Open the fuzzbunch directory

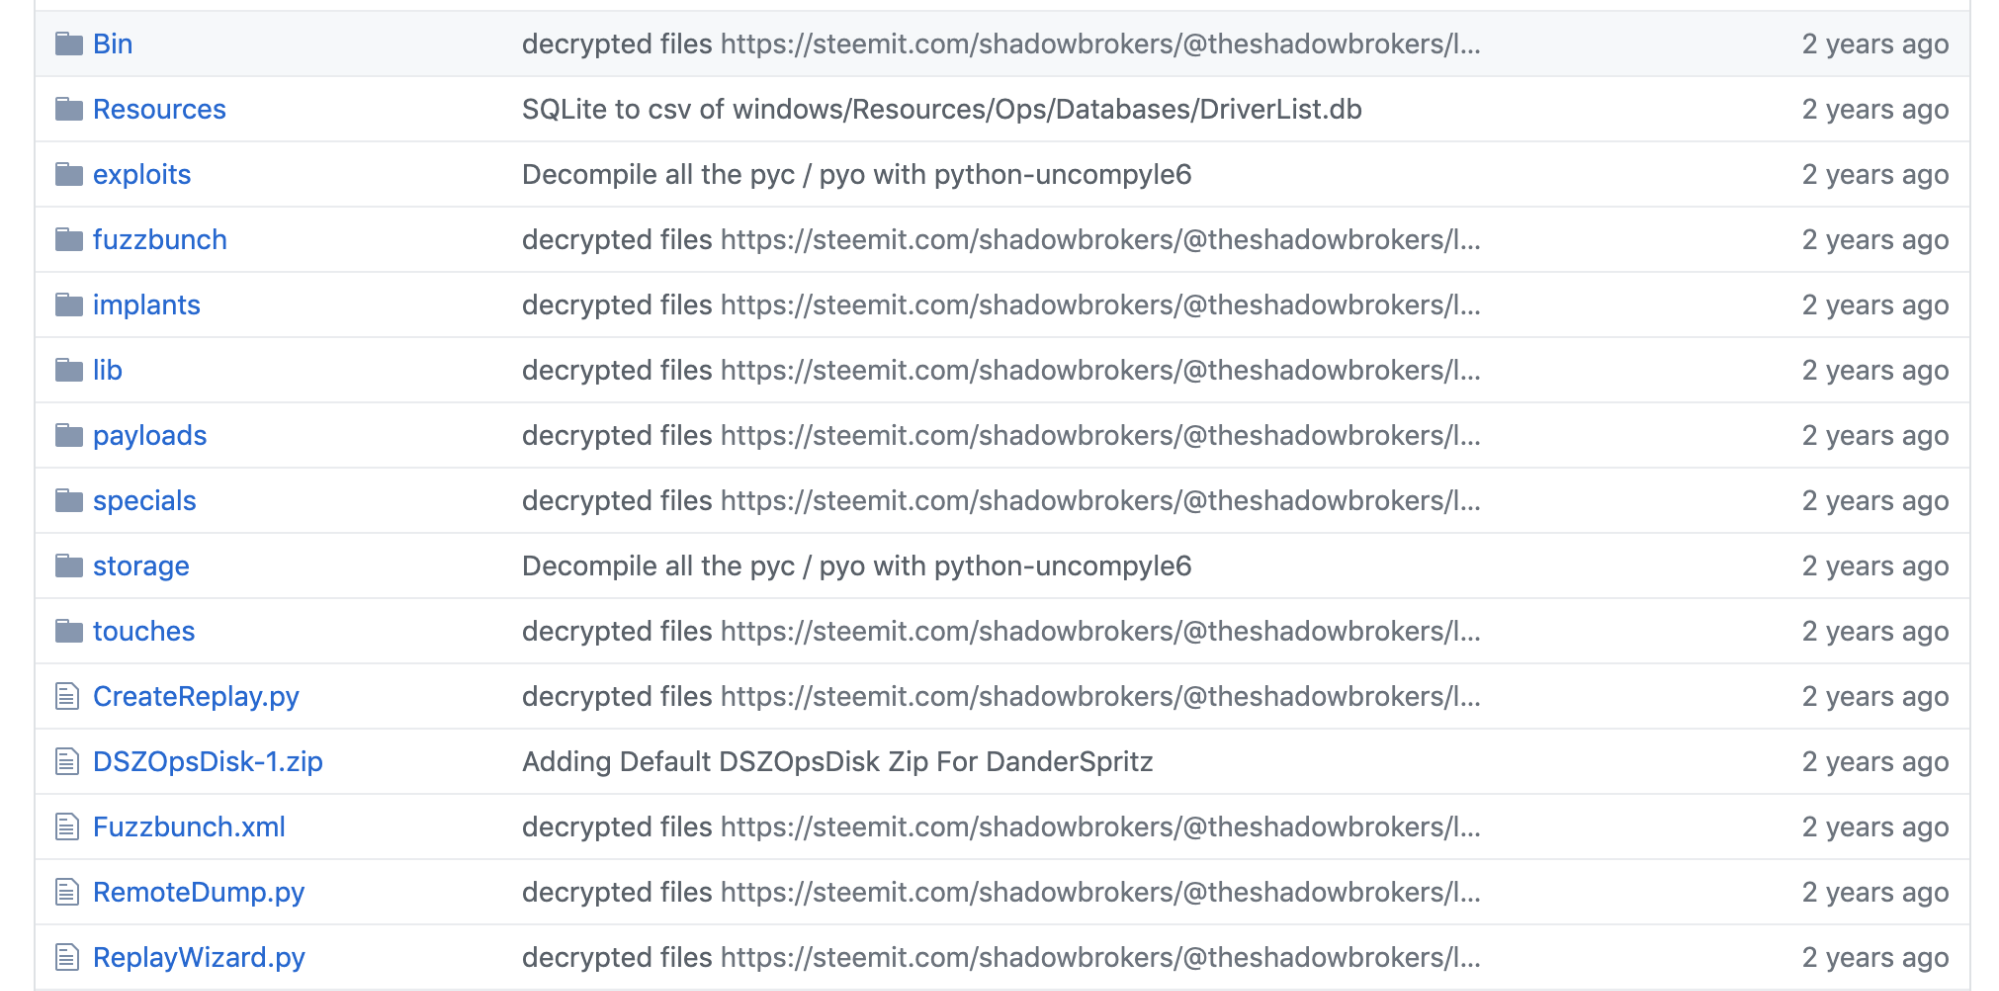tap(160, 240)
